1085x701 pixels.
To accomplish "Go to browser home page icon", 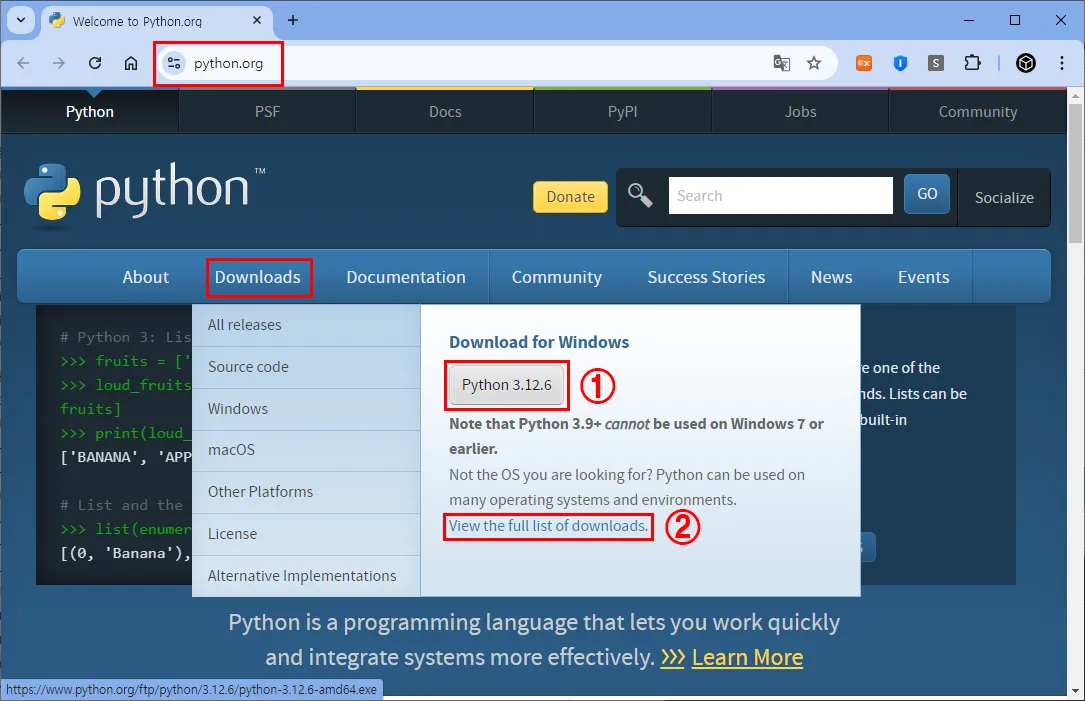I will 131,63.
